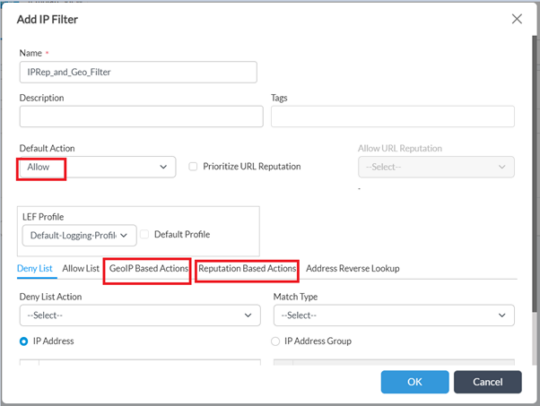540x406 pixels.
Task: Open the Deny List Action select box
Action: [x=140, y=315]
